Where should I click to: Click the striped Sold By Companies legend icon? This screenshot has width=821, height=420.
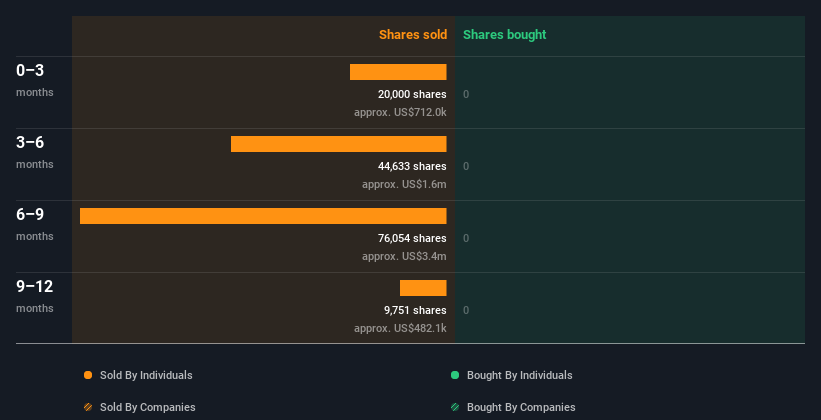(88, 407)
